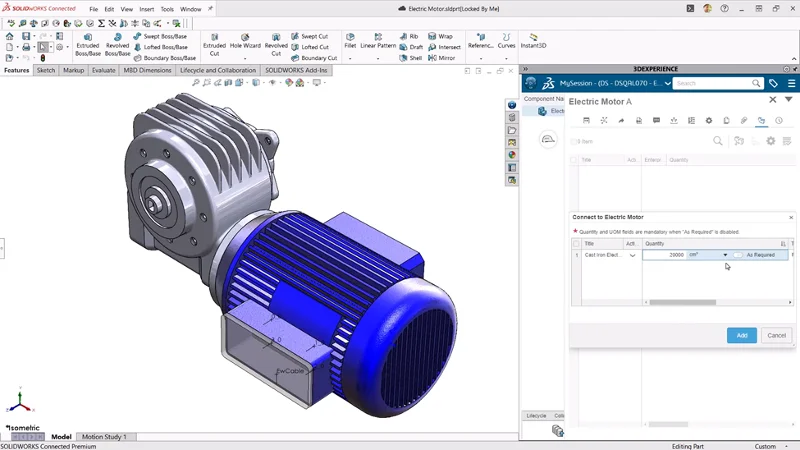
Task: Check the select-all checkbox in Connect dialog header
Action: coord(576,243)
